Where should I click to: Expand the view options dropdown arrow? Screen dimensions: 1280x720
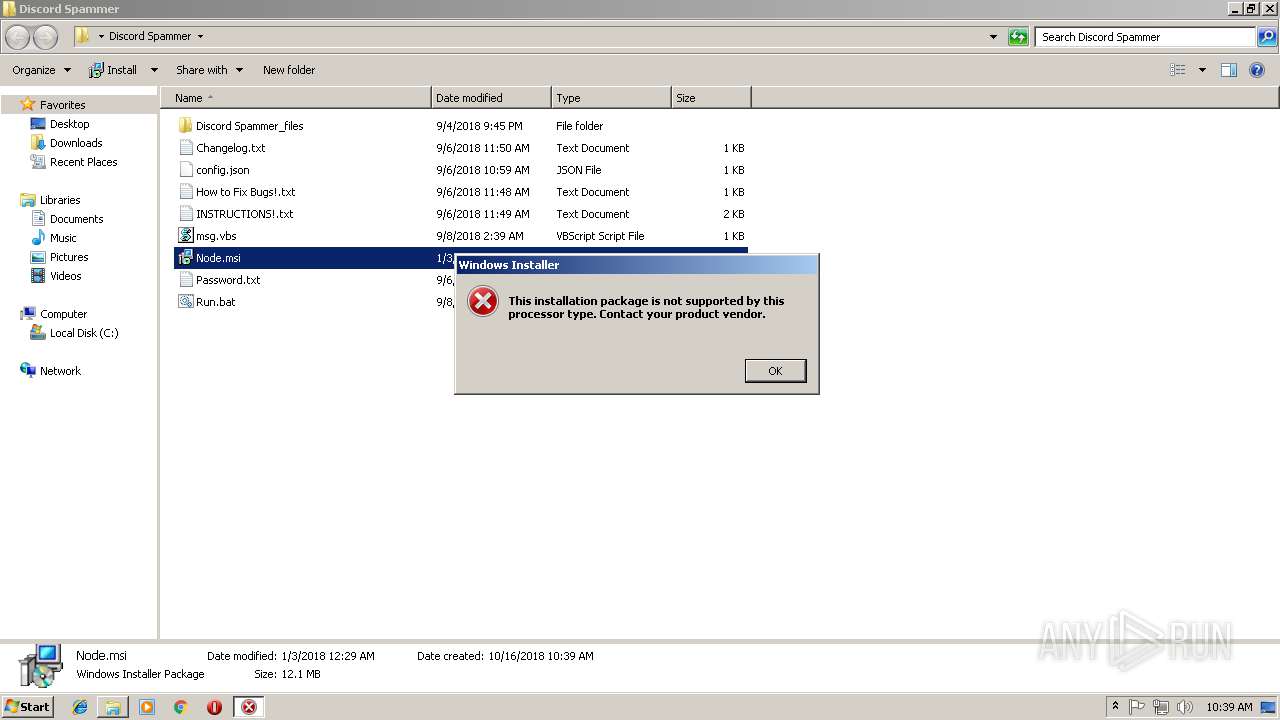(x=1202, y=70)
